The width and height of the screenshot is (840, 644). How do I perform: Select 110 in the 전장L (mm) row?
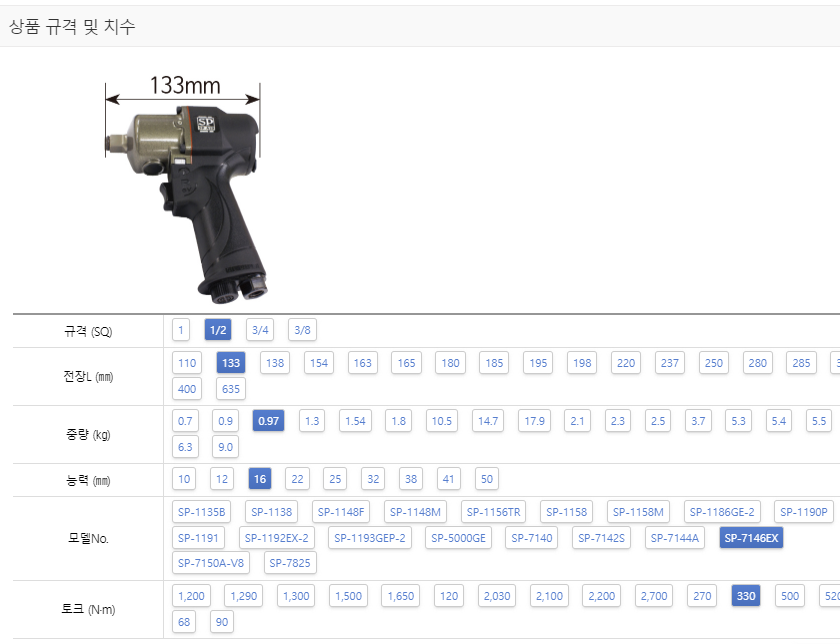[x=187, y=363]
